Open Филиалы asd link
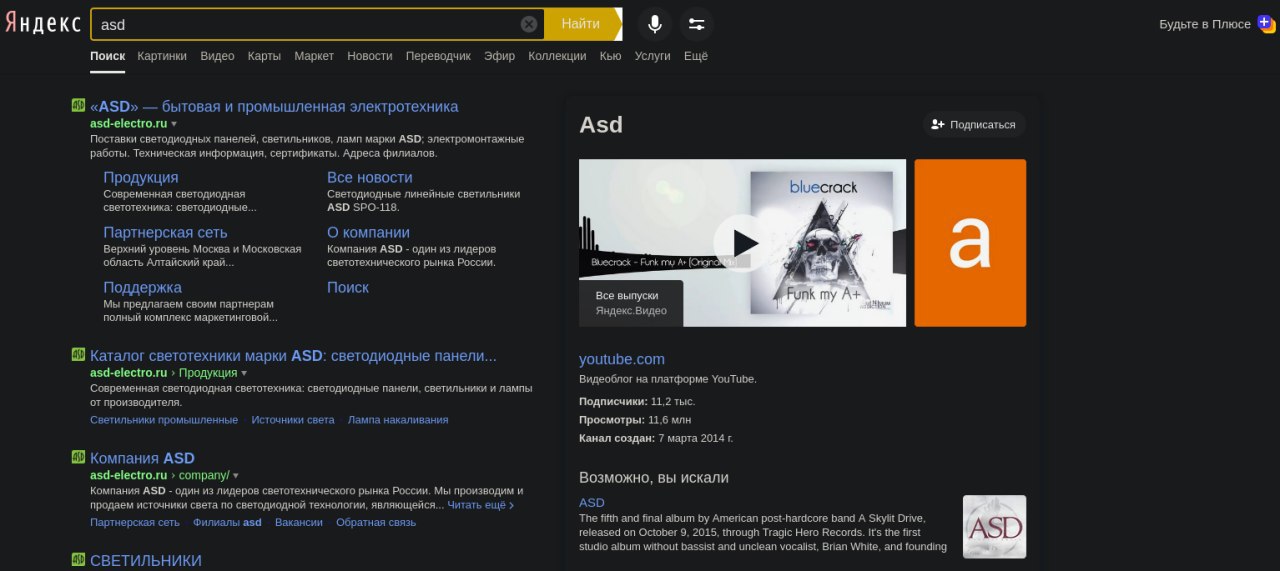Screen dimensions: 1280x571 (x=227, y=522)
